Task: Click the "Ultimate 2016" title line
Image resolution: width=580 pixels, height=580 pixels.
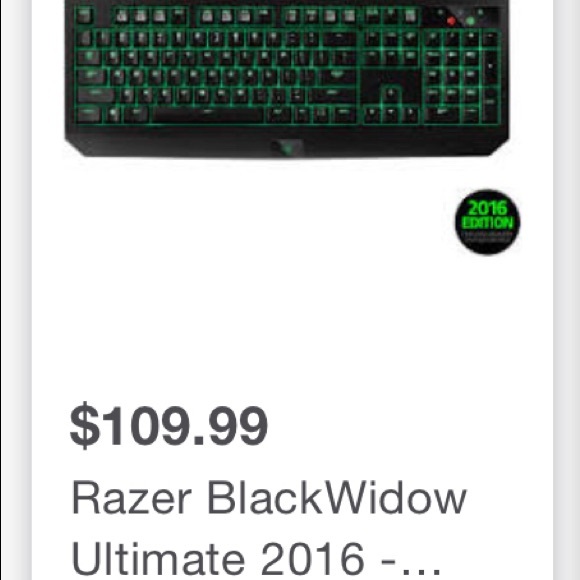Action: pos(218,558)
